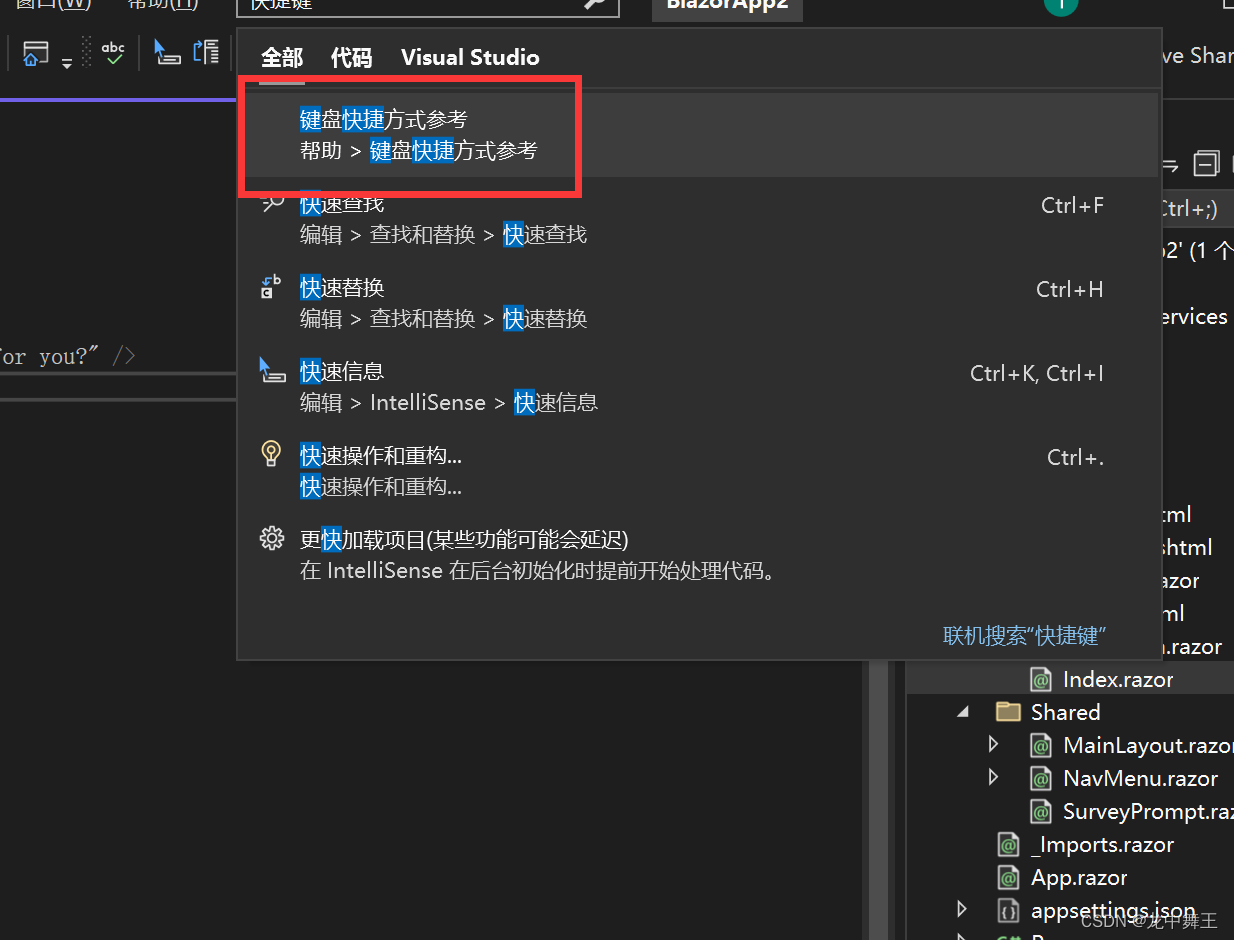
Task: Click Collapse All in Solution Explorer
Action: click(1207, 164)
